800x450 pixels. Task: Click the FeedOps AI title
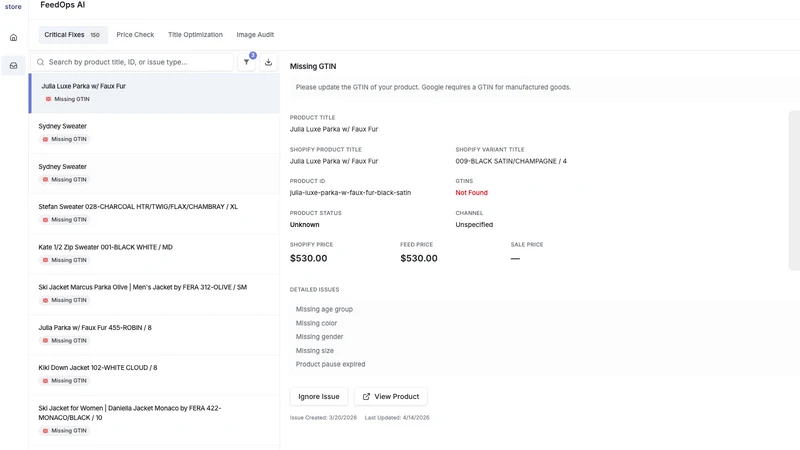(62, 5)
